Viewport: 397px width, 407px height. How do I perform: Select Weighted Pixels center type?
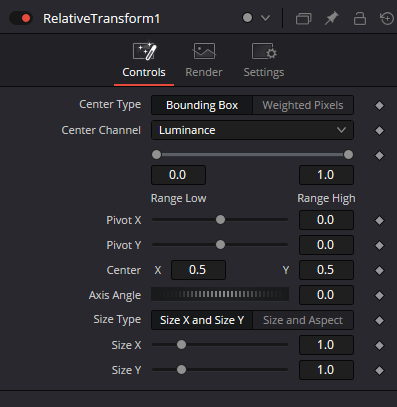303,105
